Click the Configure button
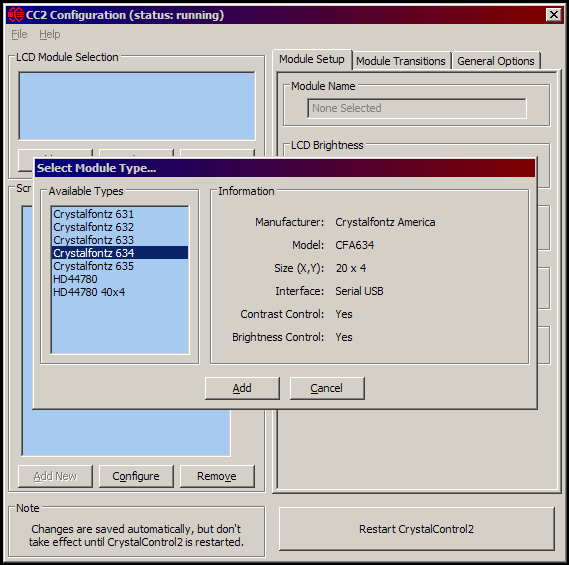This screenshot has height=565, width=569. click(x=136, y=476)
